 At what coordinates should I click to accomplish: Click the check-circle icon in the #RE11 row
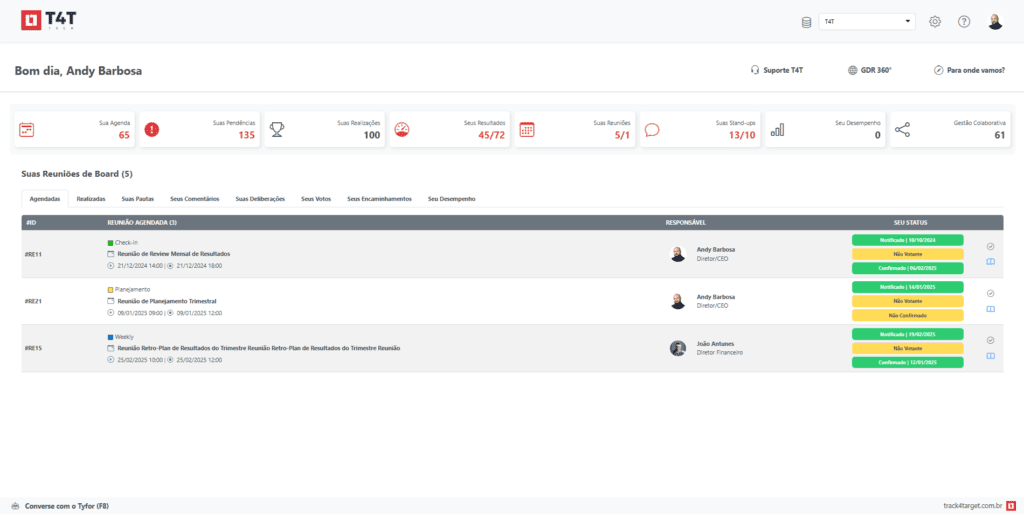tap(990, 246)
